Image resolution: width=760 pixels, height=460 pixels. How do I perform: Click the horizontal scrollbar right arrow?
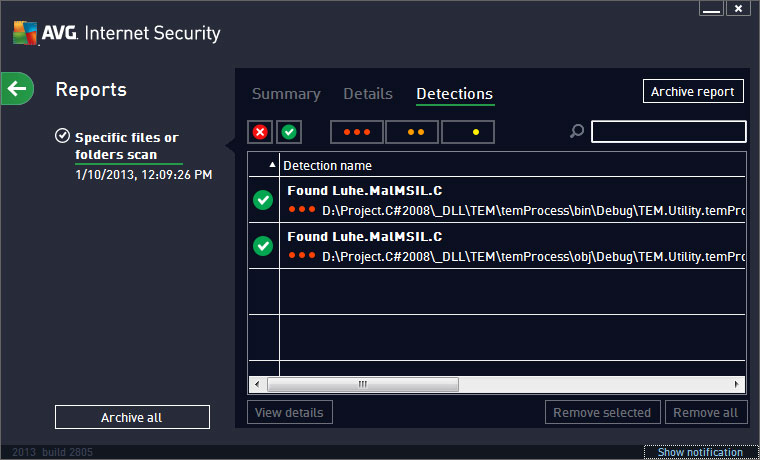point(737,384)
